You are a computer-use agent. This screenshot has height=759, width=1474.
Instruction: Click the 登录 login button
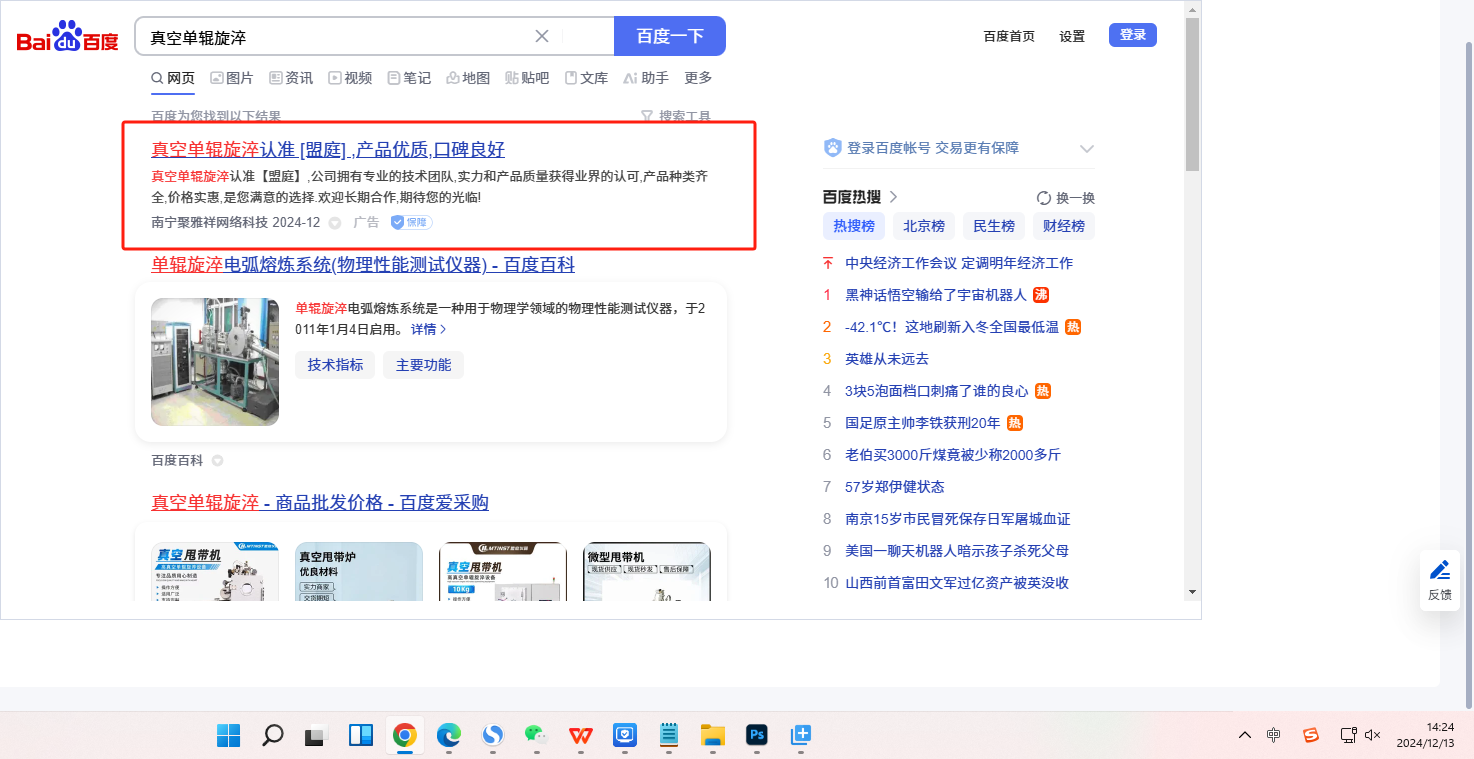1132,36
